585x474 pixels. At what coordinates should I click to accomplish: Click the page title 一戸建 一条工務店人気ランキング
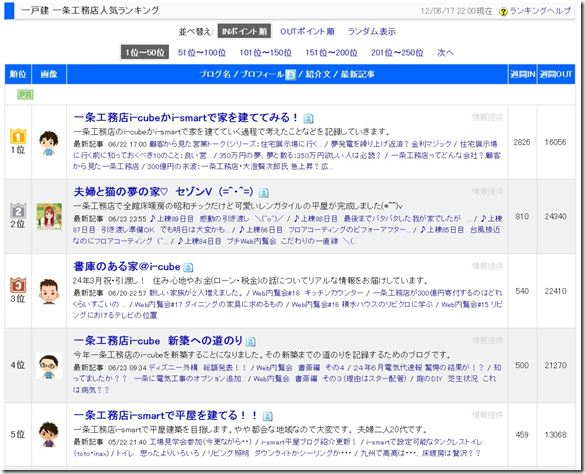(90, 10)
